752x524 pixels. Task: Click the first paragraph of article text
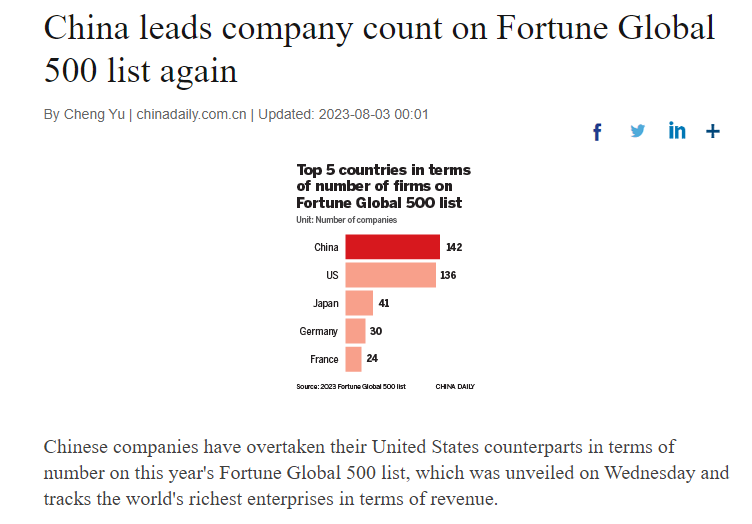coord(386,473)
